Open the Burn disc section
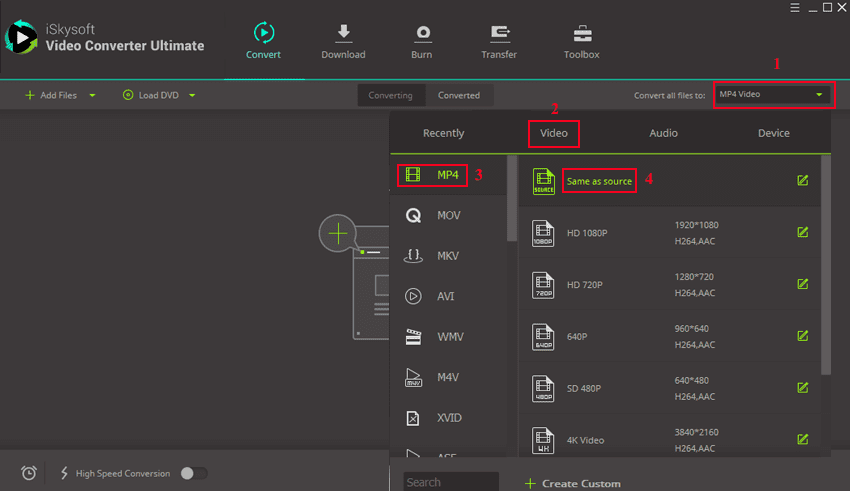The width and height of the screenshot is (850, 491). 422,34
